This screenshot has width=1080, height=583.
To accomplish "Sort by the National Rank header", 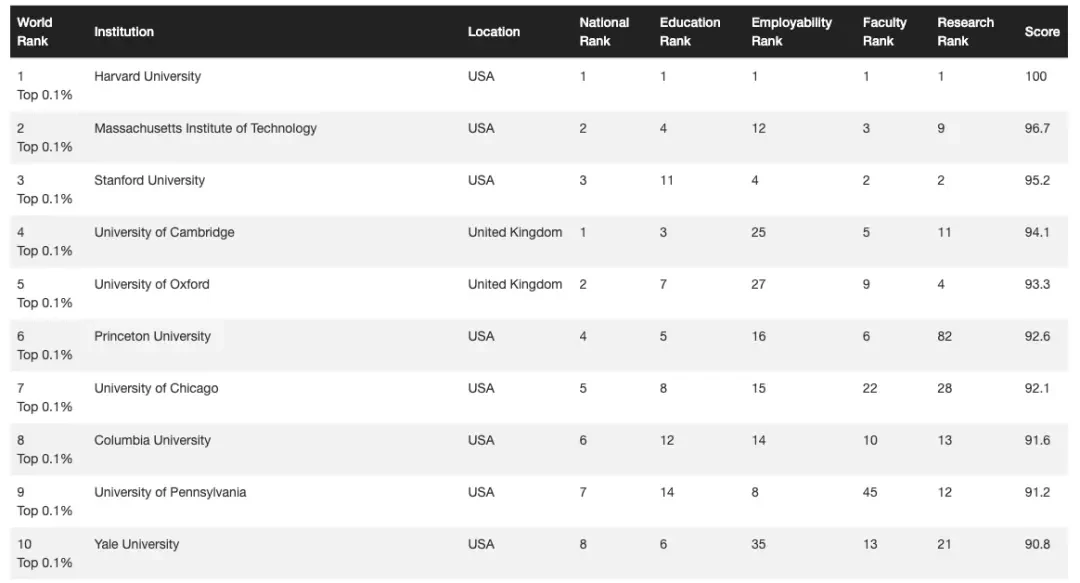I will (604, 32).
